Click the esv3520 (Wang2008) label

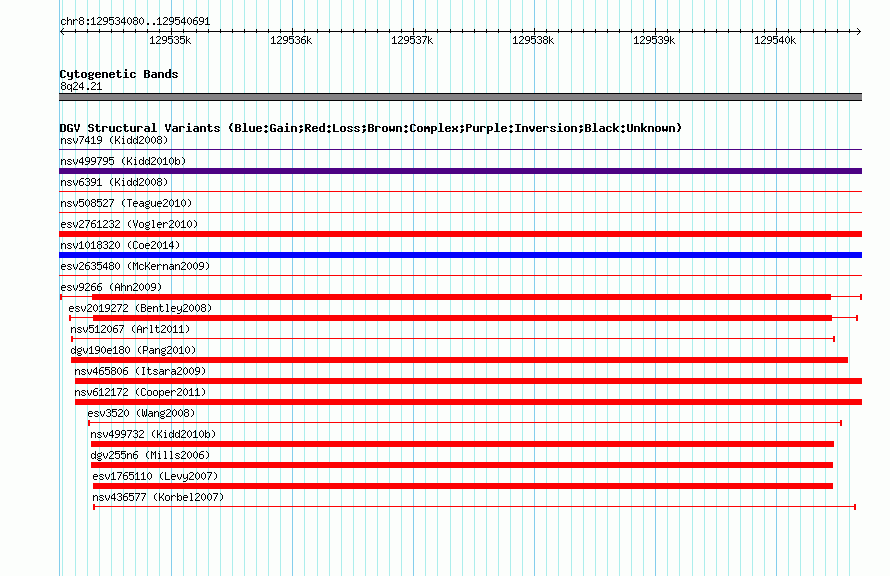(x=141, y=413)
